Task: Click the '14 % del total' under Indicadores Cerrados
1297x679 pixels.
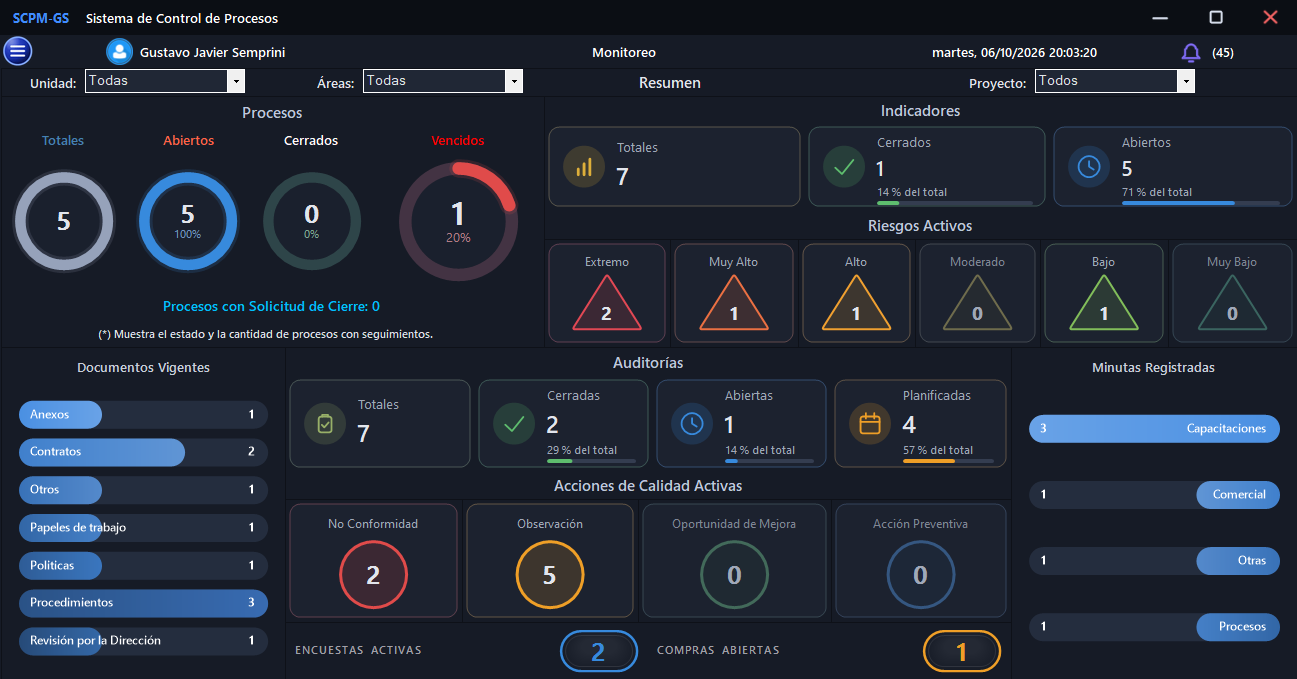Action: pyautogui.click(x=912, y=192)
